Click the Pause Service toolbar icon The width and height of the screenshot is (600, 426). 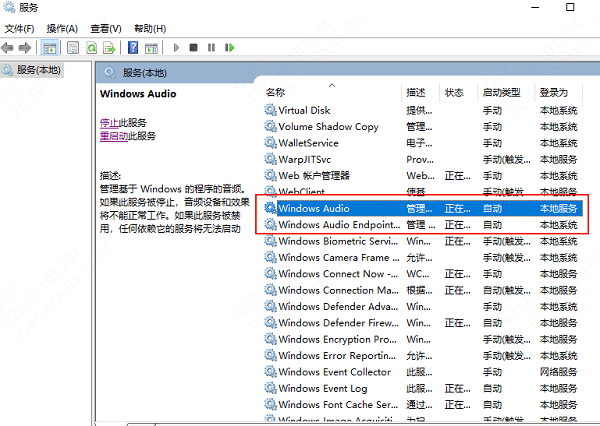click(211, 47)
